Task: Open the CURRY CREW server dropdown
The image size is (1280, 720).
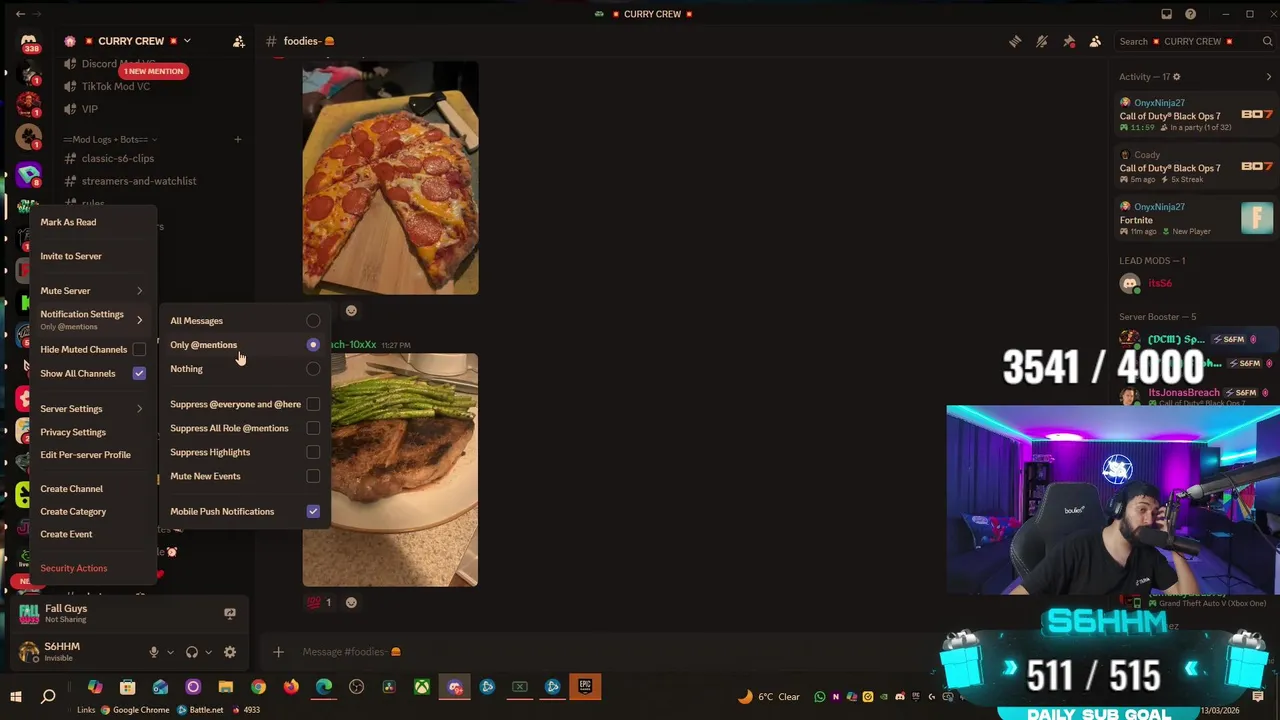Action: coord(186,41)
